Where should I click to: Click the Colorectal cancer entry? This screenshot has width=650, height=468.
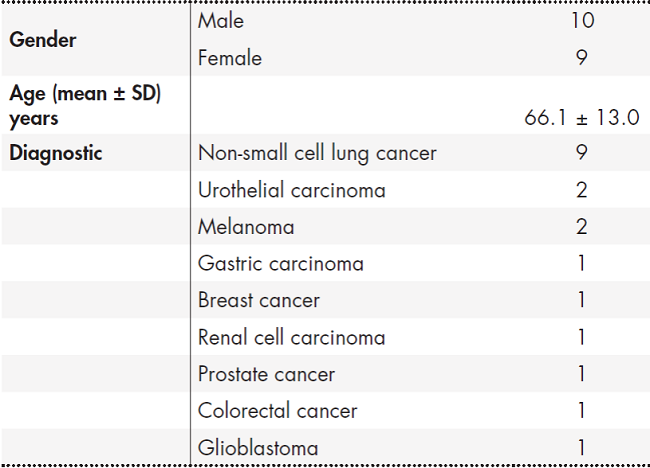coord(277,410)
